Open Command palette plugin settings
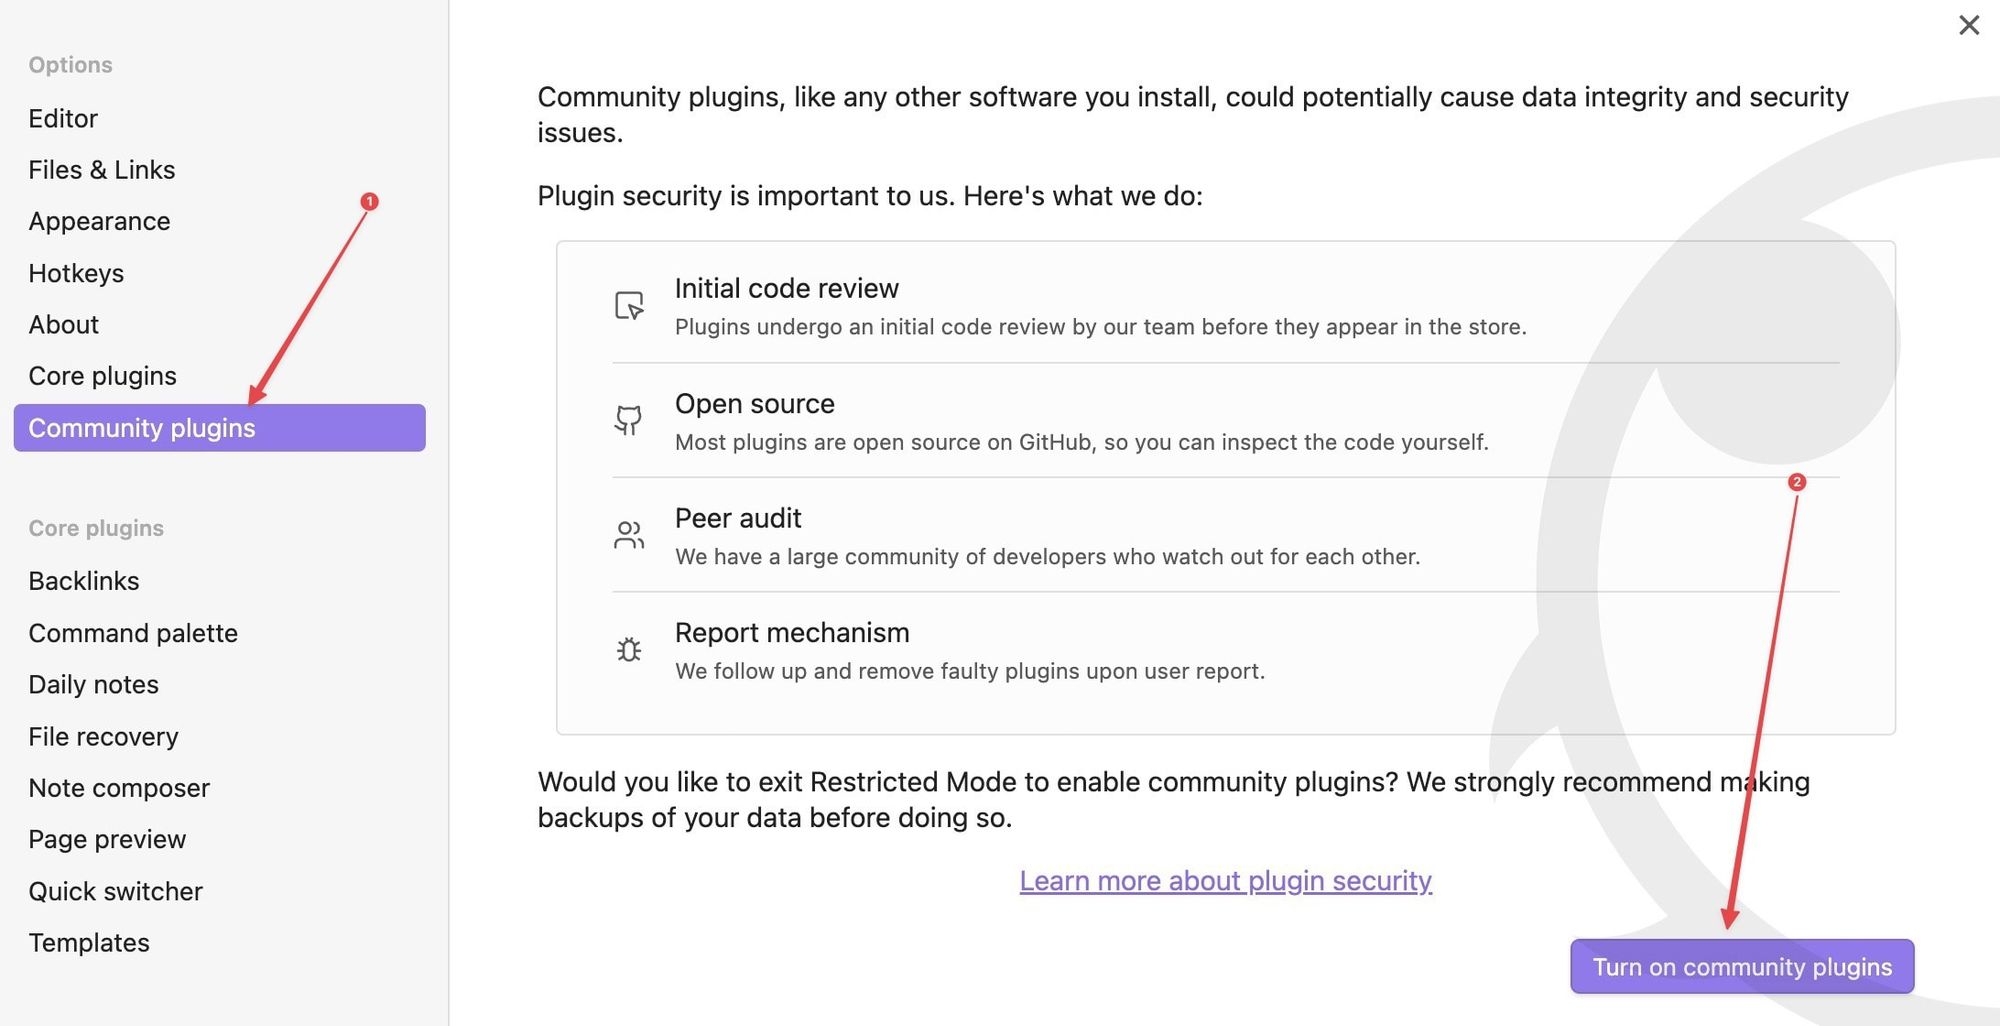This screenshot has width=2000, height=1026. coord(133,633)
